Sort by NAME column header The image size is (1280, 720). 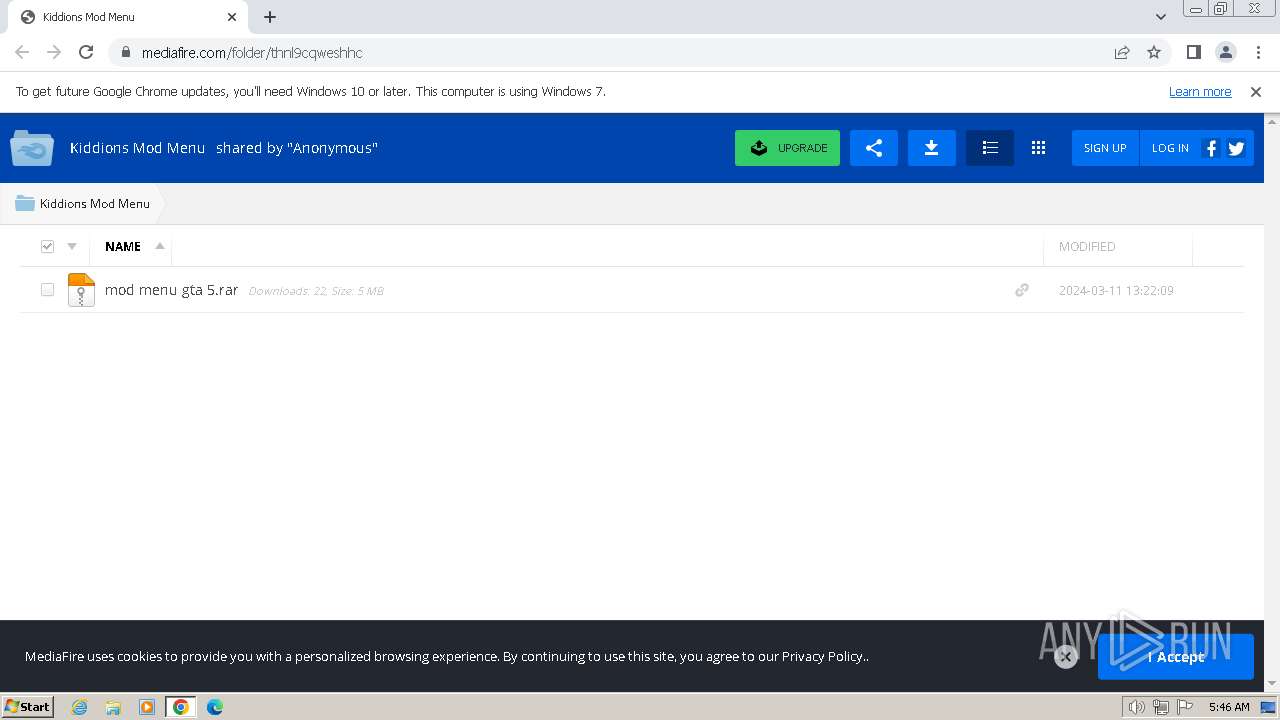pyautogui.click(x=123, y=246)
